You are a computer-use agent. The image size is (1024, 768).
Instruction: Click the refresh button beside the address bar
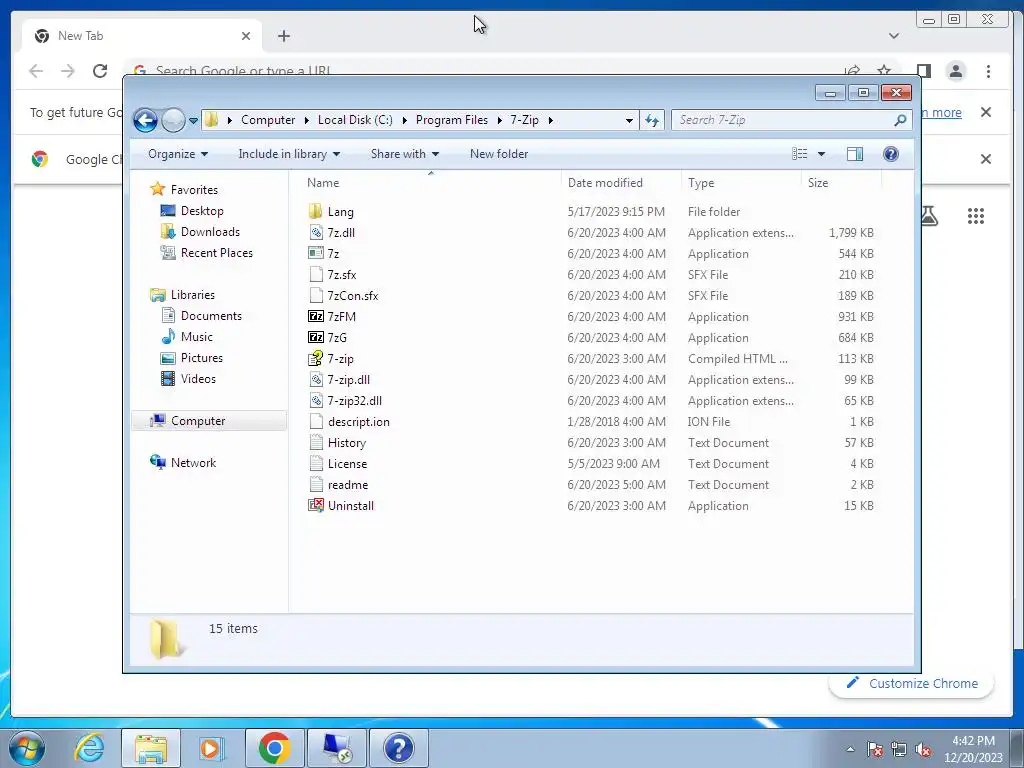coord(652,120)
